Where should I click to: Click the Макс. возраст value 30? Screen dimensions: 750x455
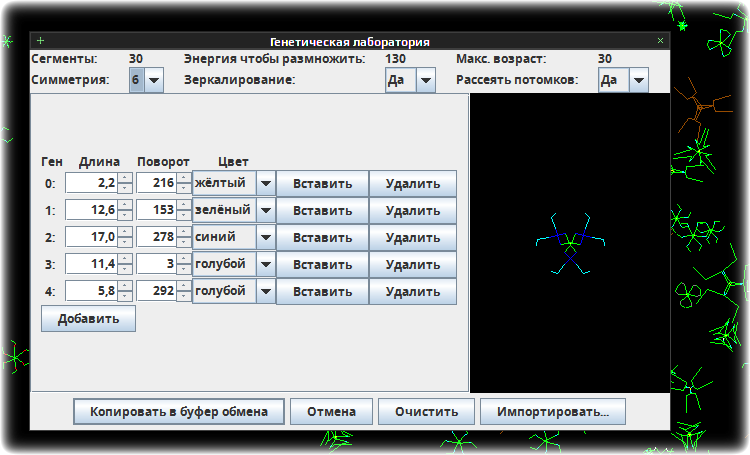pyautogui.click(x=605, y=59)
